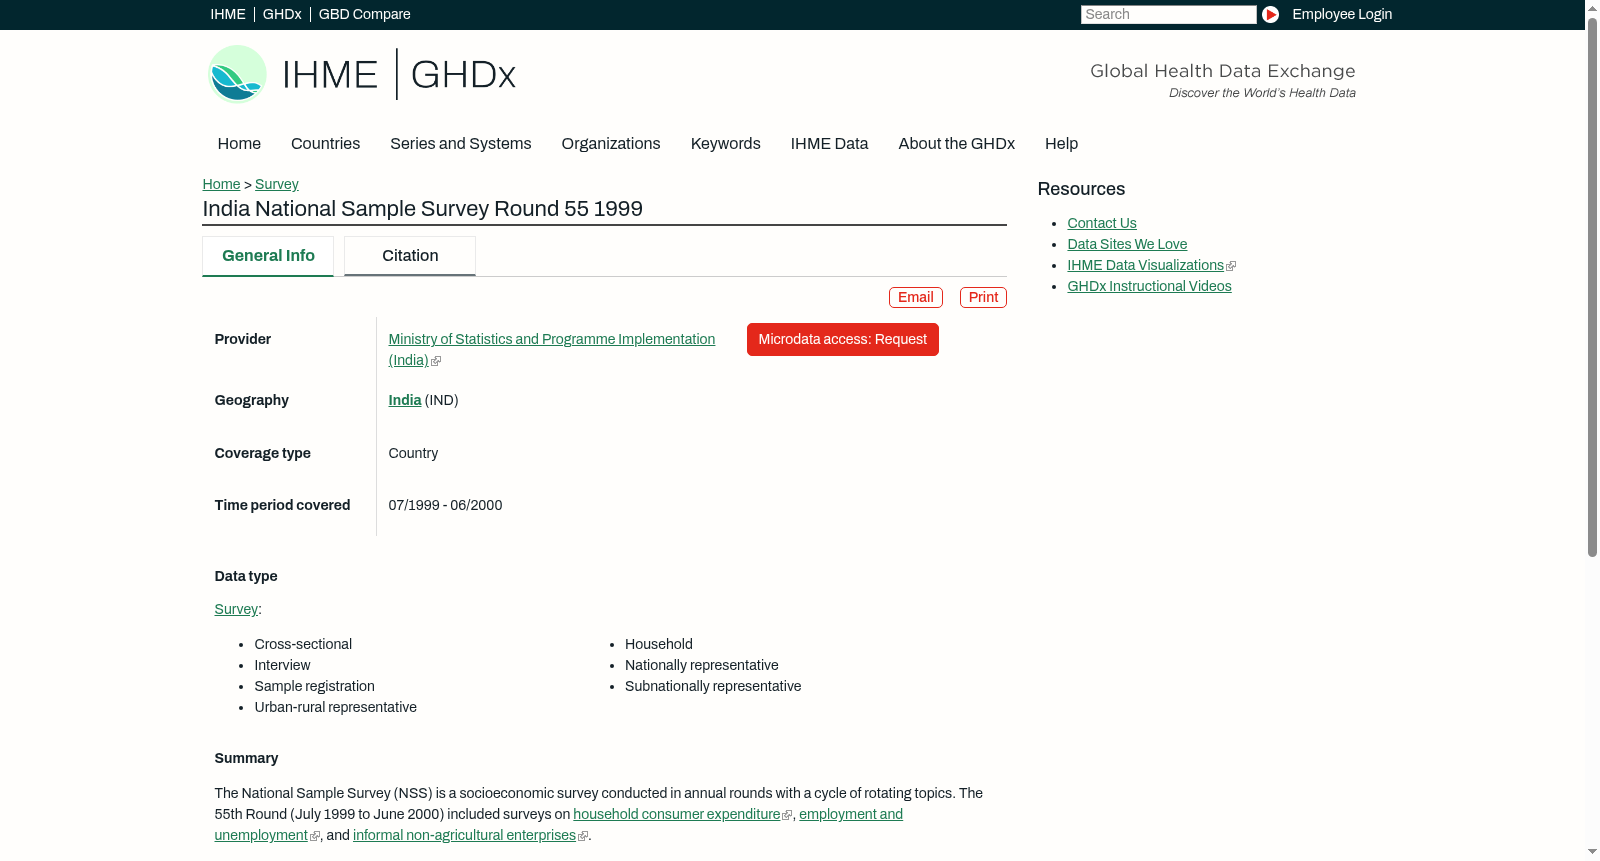The height and width of the screenshot is (861, 1600).
Task: Open the Organizations menu
Action: pos(611,144)
